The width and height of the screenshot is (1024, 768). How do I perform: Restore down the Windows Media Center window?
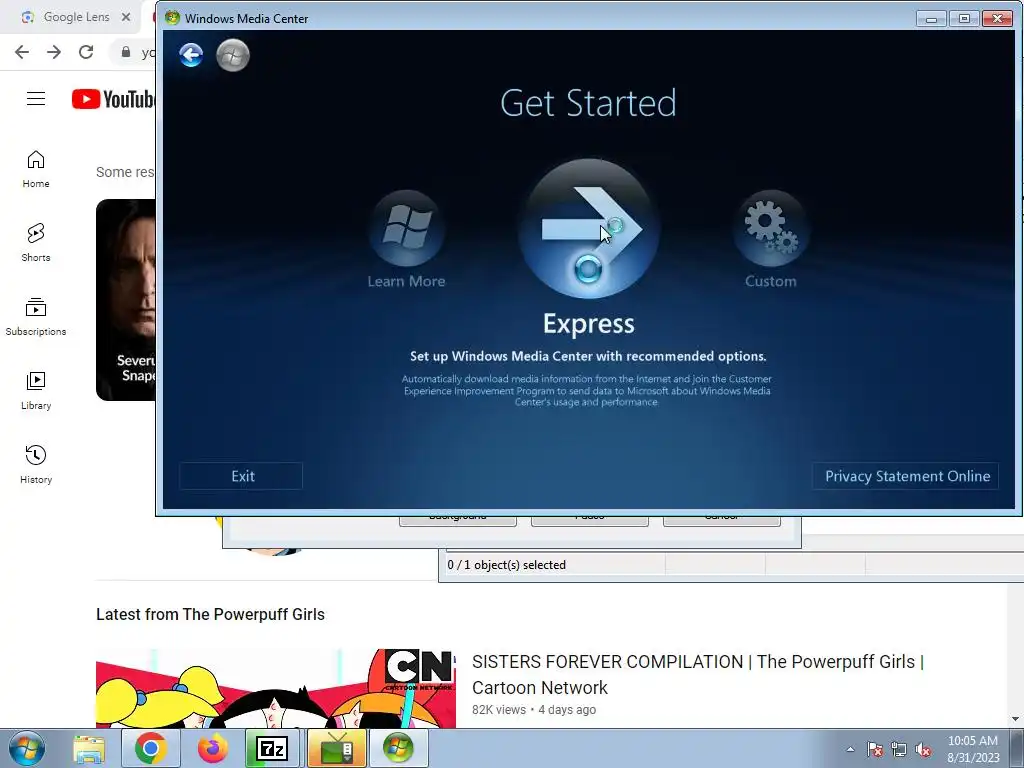(964, 18)
